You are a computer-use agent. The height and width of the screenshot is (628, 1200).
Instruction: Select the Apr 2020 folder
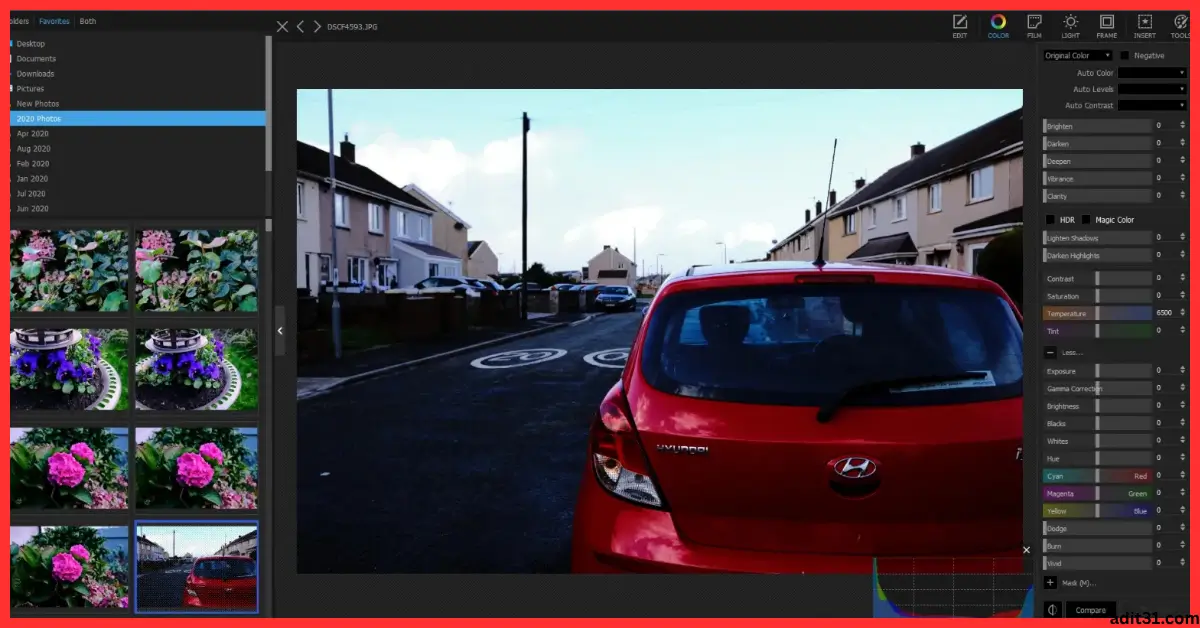pos(137,134)
